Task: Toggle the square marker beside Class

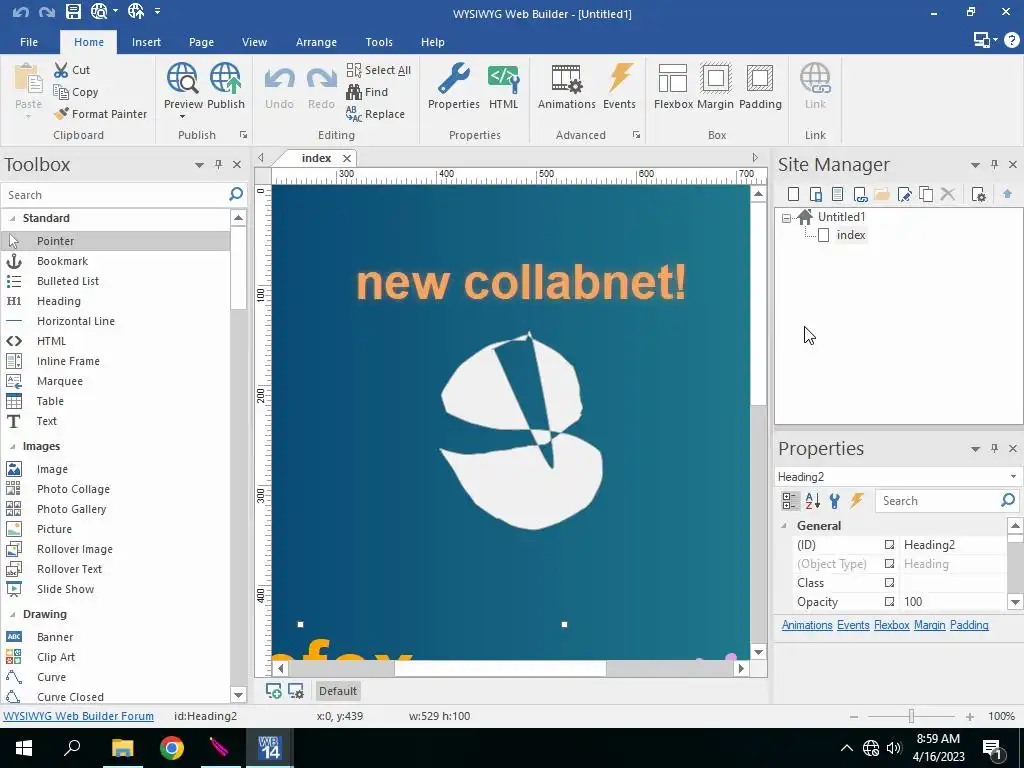Action: 889,583
